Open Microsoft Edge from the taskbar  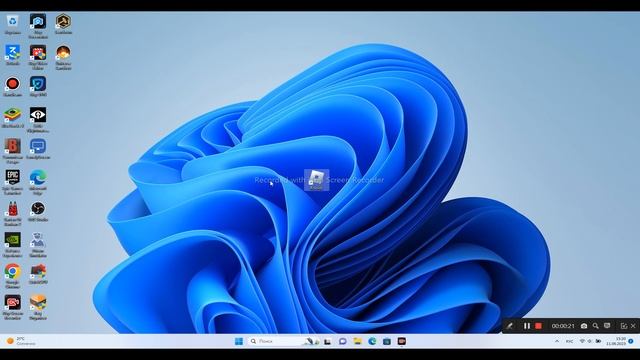point(372,341)
